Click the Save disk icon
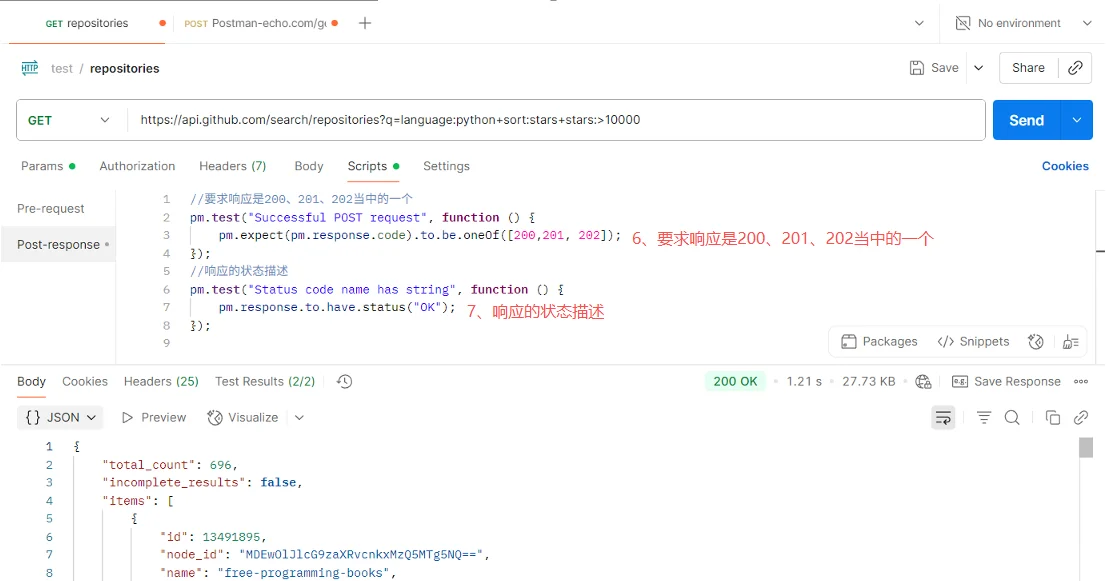Image resolution: width=1106 pixels, height=581 pixels. tap(916, 68)
